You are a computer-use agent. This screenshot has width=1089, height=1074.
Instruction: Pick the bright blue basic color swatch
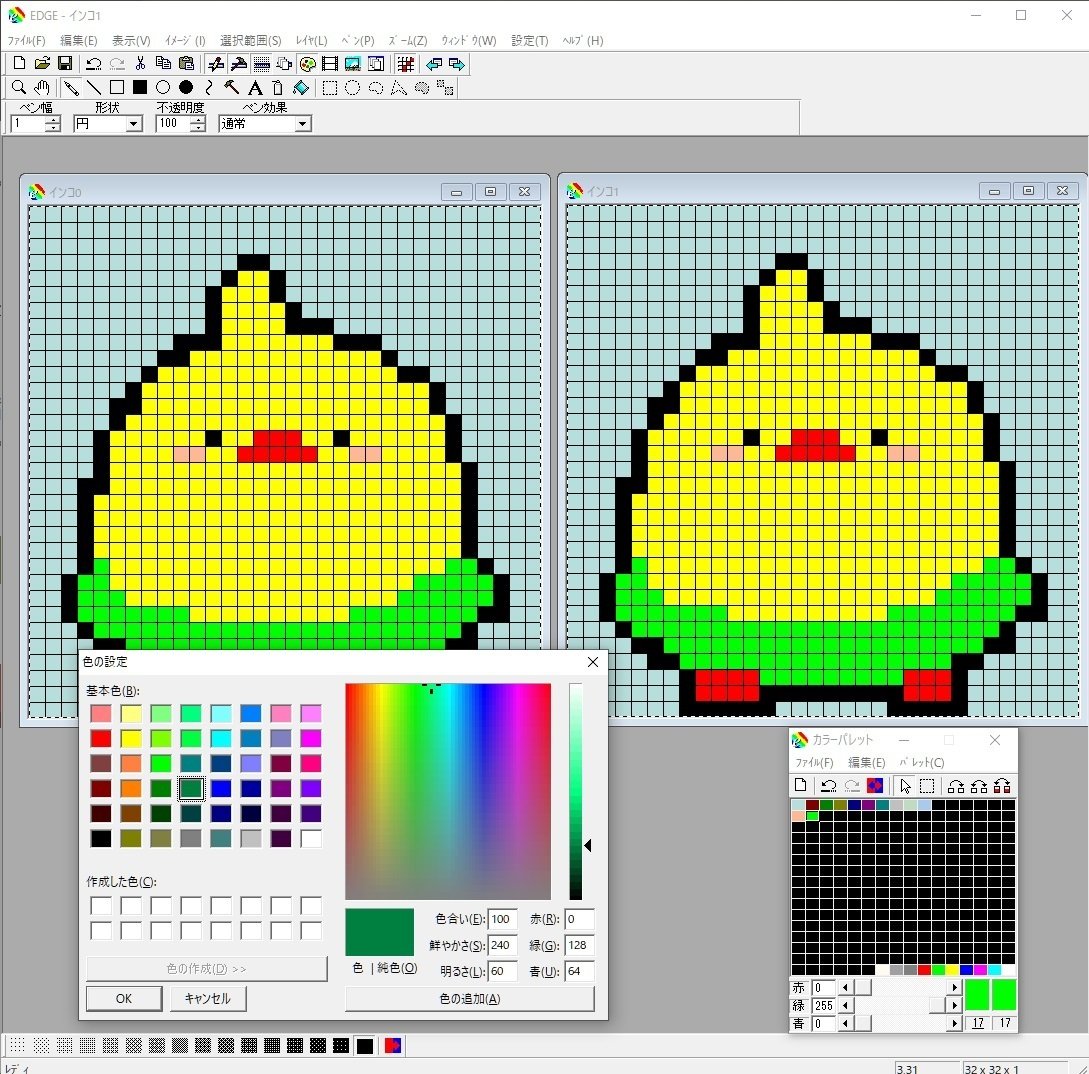(221, 788)
